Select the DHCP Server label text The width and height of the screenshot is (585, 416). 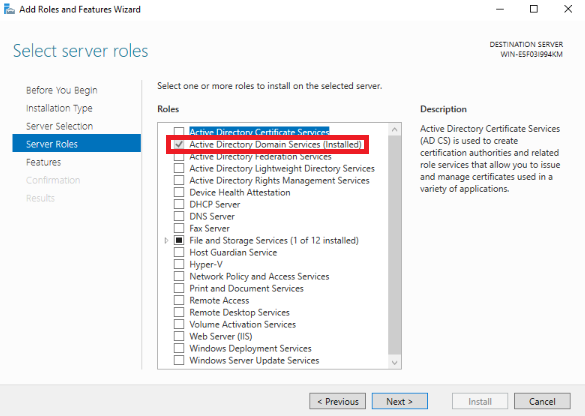click(215, 204)
